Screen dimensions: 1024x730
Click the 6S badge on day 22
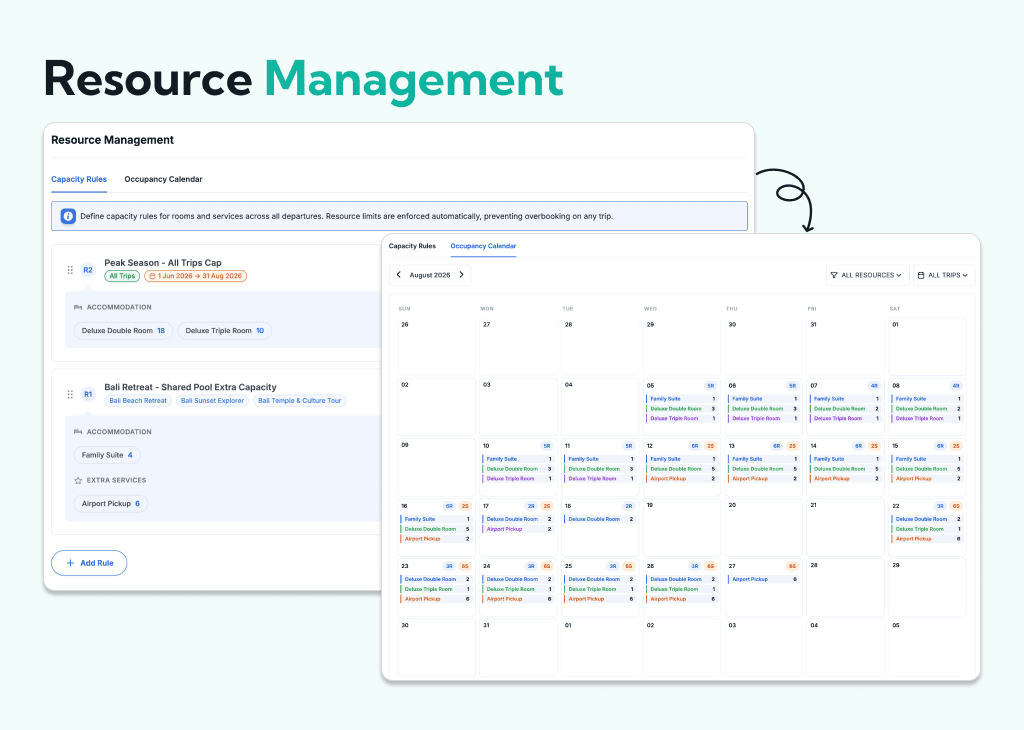(955, 506)
